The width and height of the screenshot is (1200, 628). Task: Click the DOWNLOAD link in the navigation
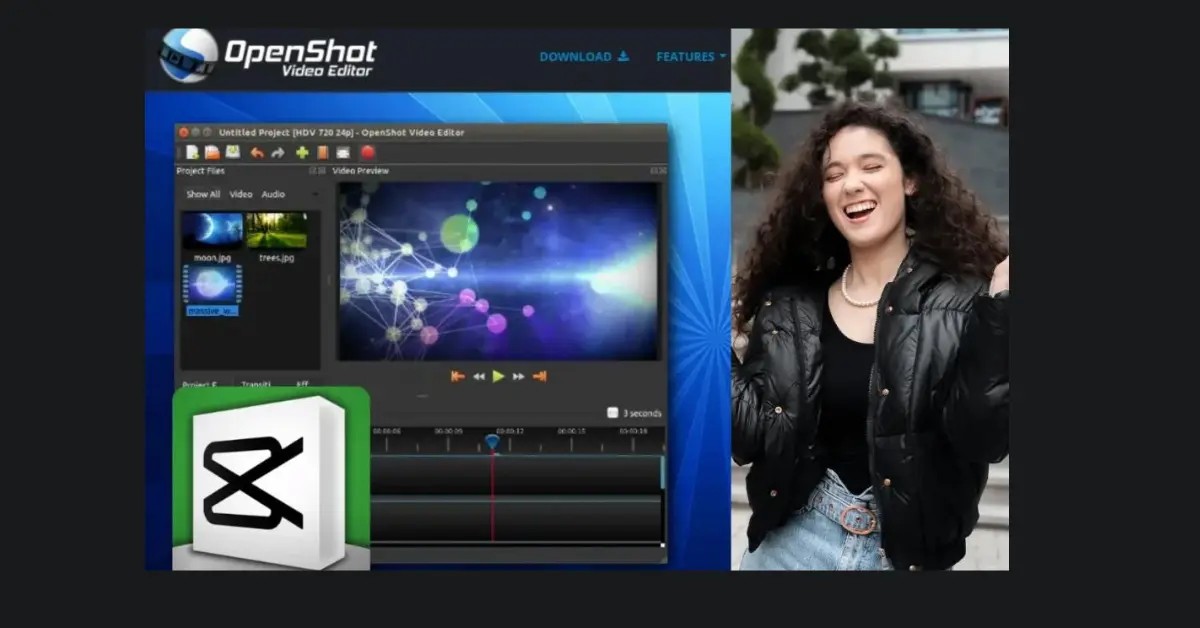click(576, 57)
